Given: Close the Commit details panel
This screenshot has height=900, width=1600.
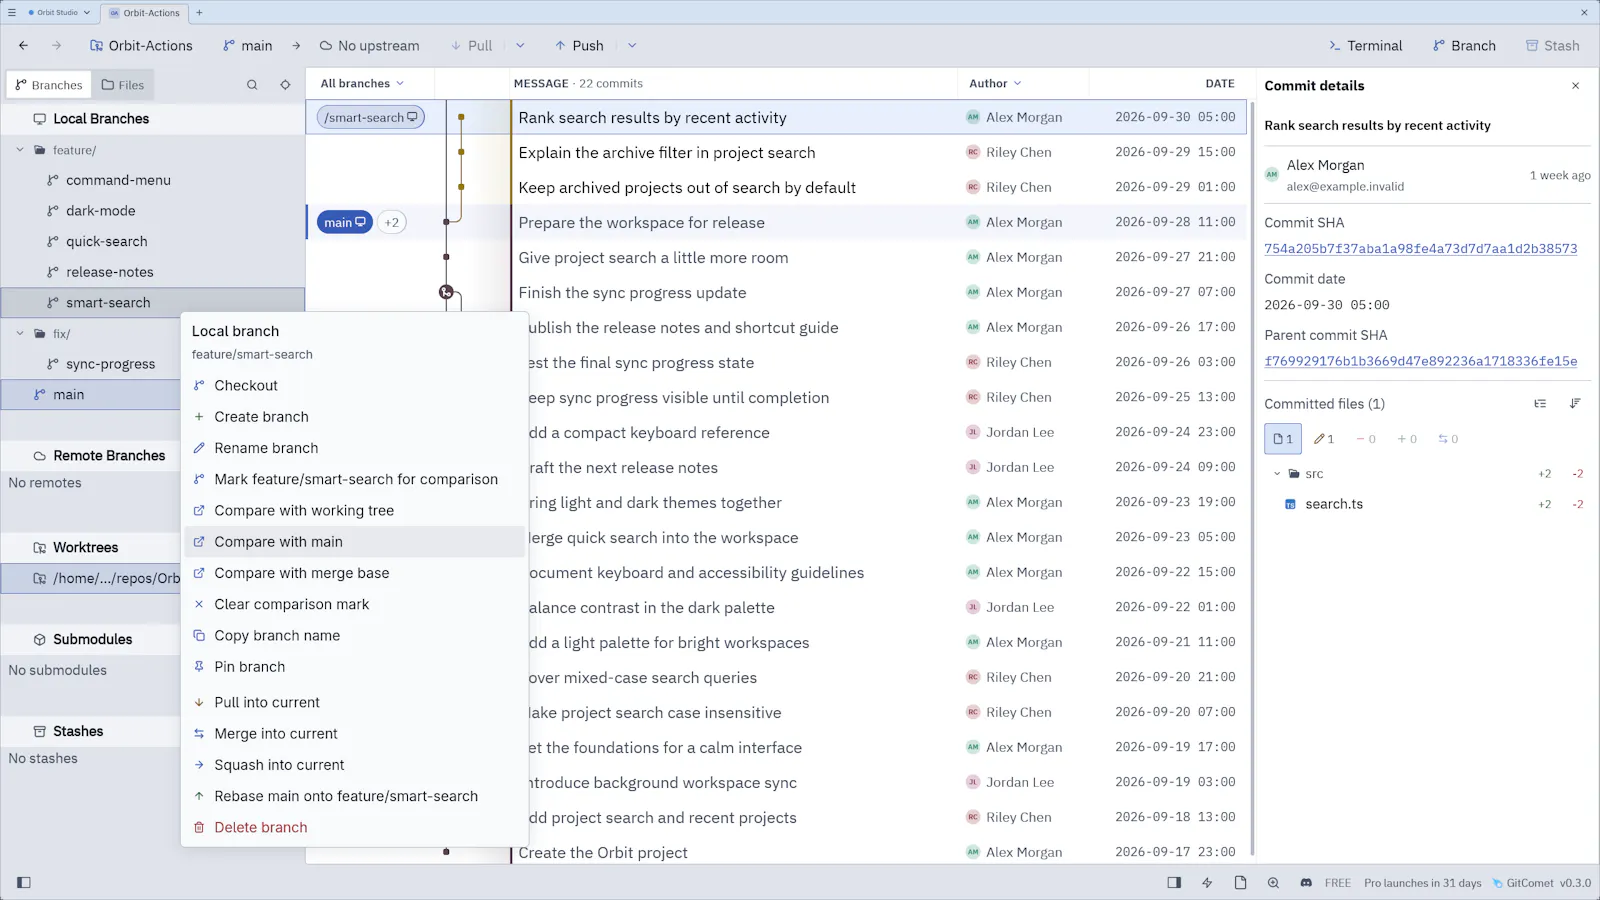Looking at the screenshot, I should coord(1576,86).
